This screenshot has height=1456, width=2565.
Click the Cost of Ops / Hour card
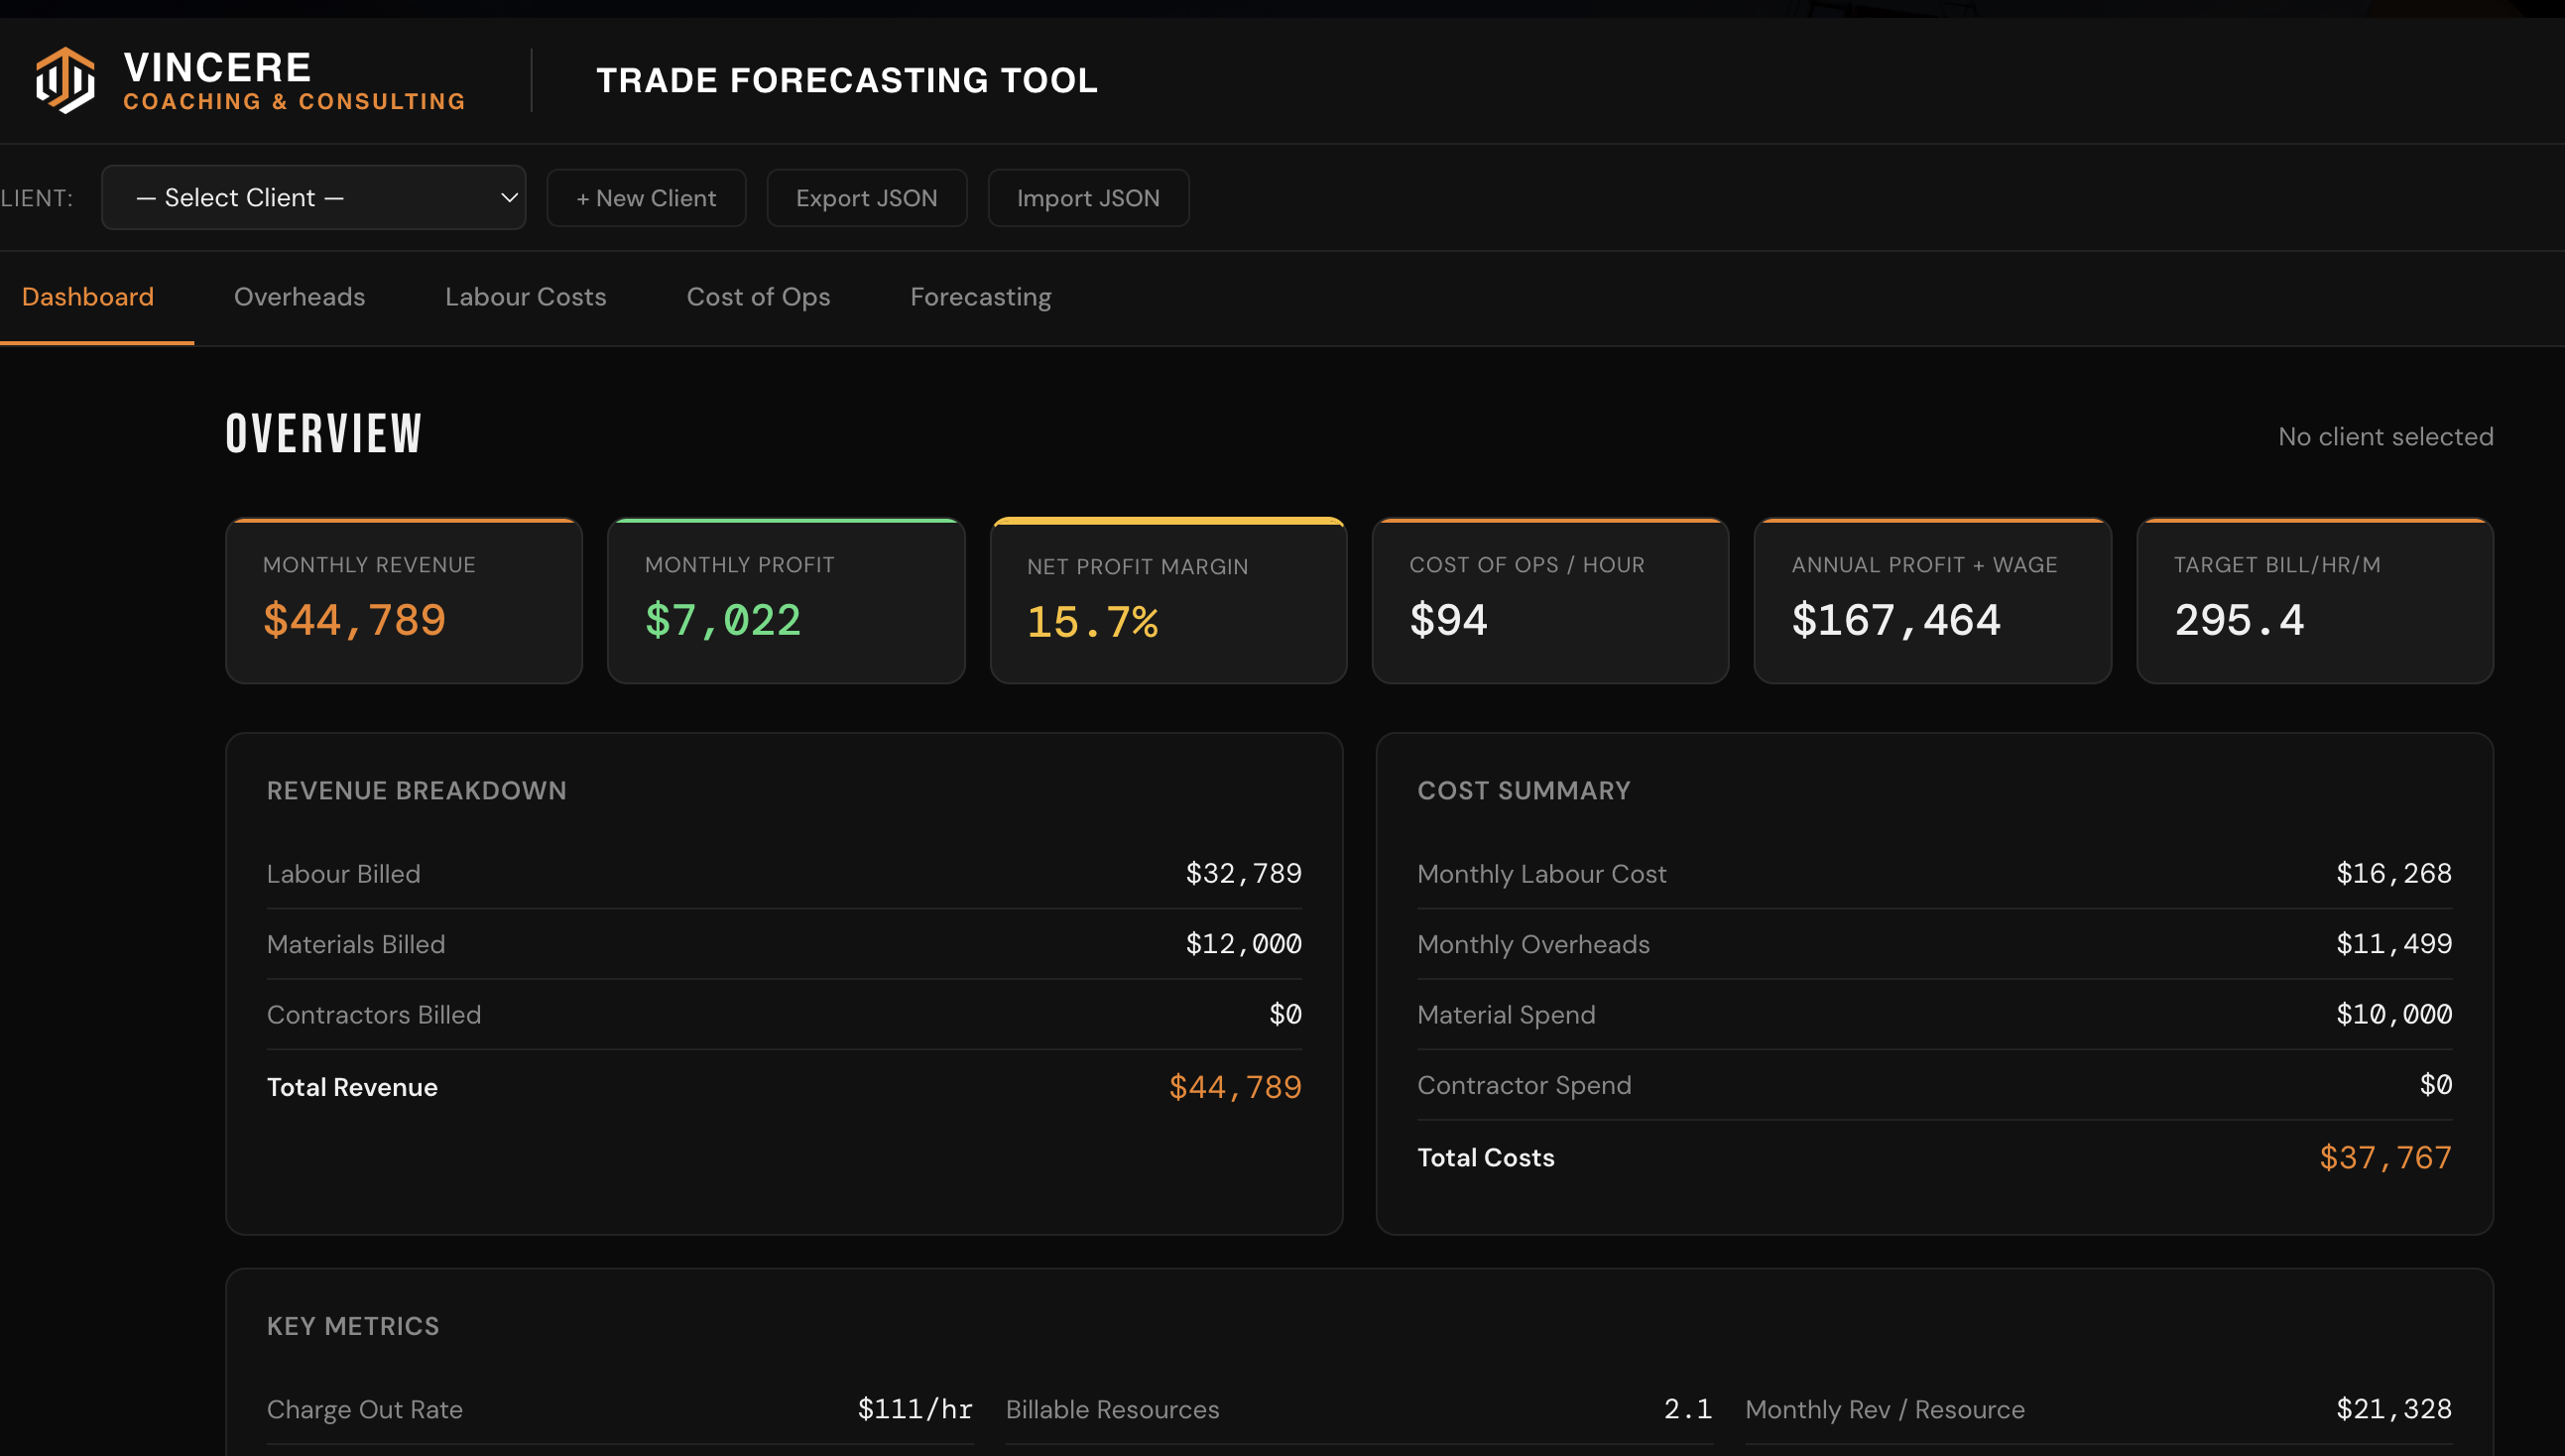(1550, 601)
